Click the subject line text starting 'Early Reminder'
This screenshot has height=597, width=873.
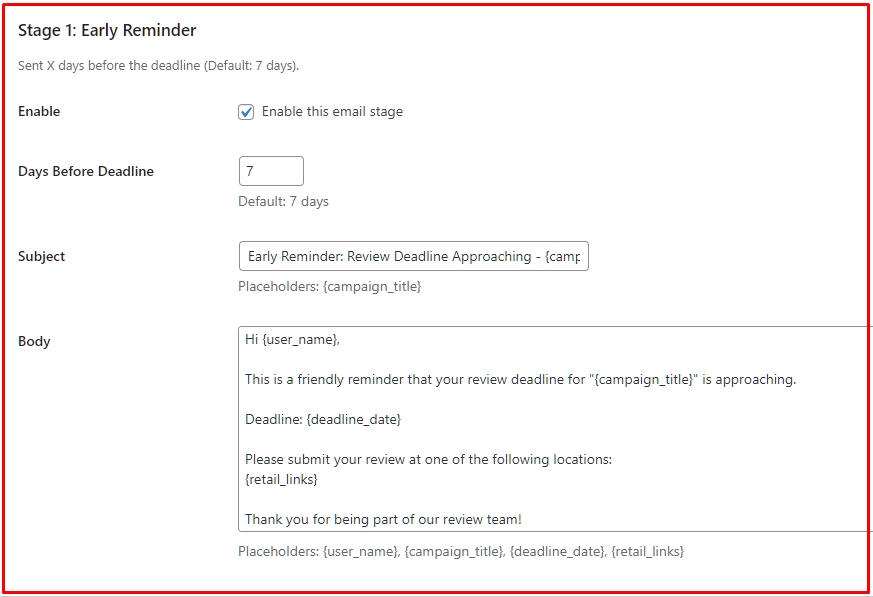(413, 255)
